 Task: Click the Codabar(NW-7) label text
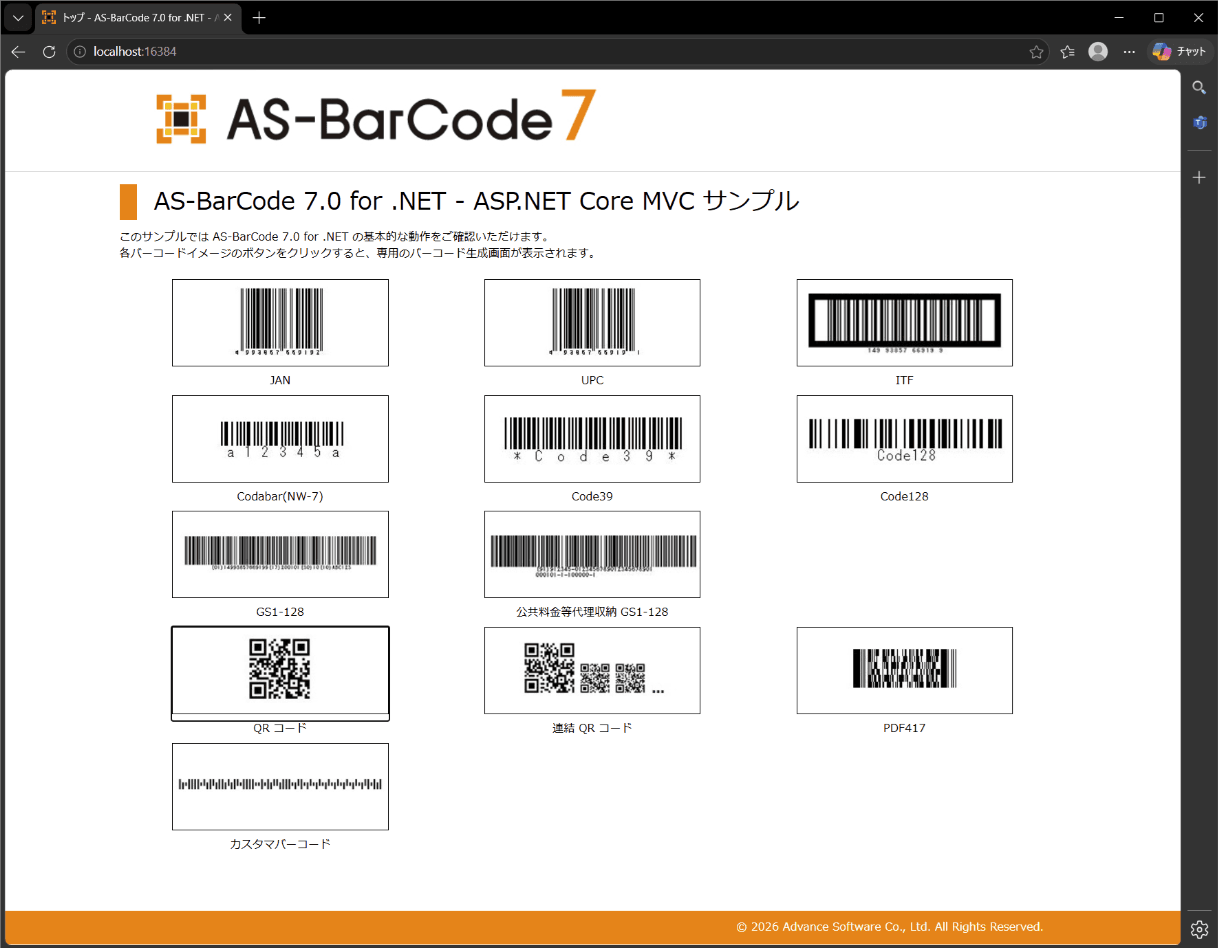click(x=280, y=497)
